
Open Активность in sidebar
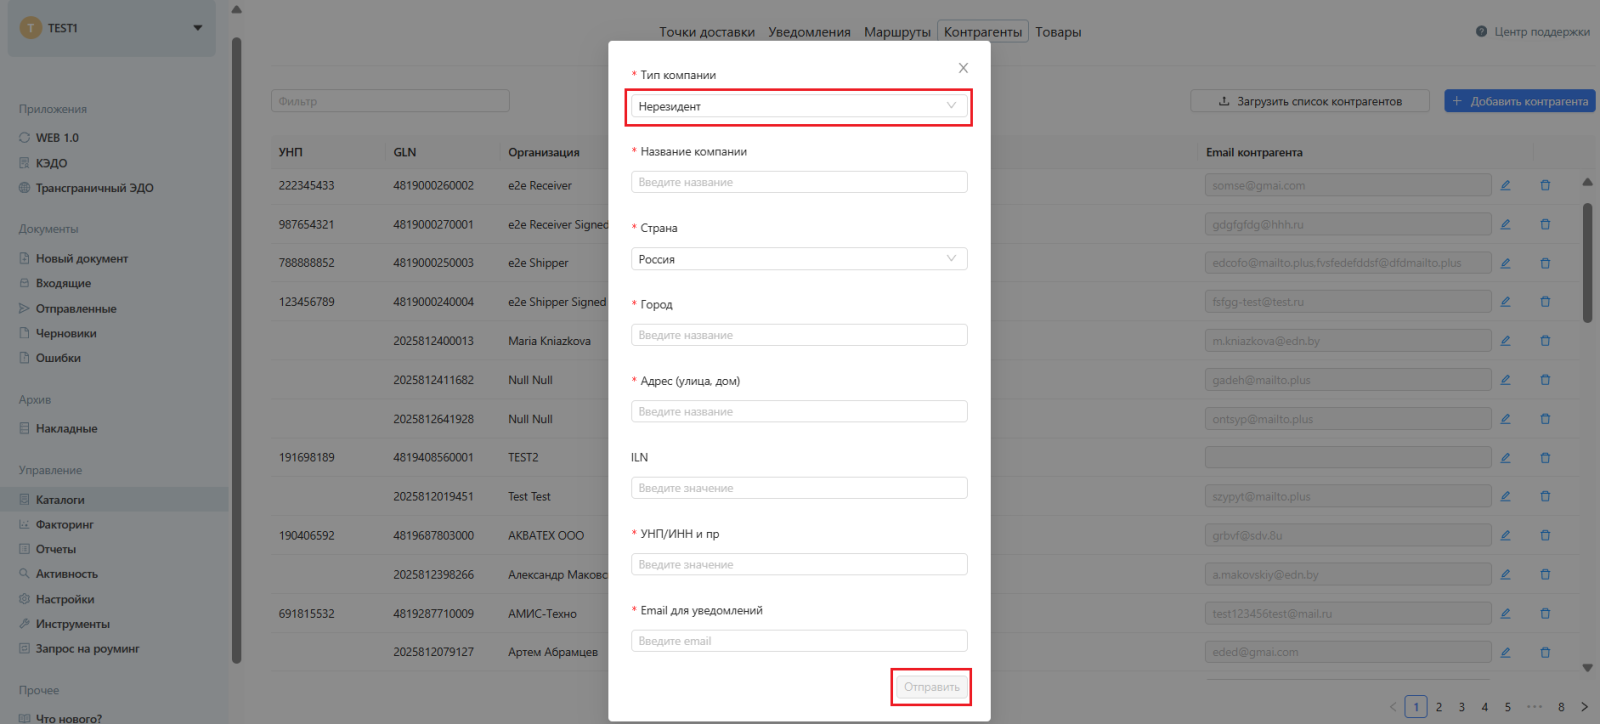(x=58, y=574)
